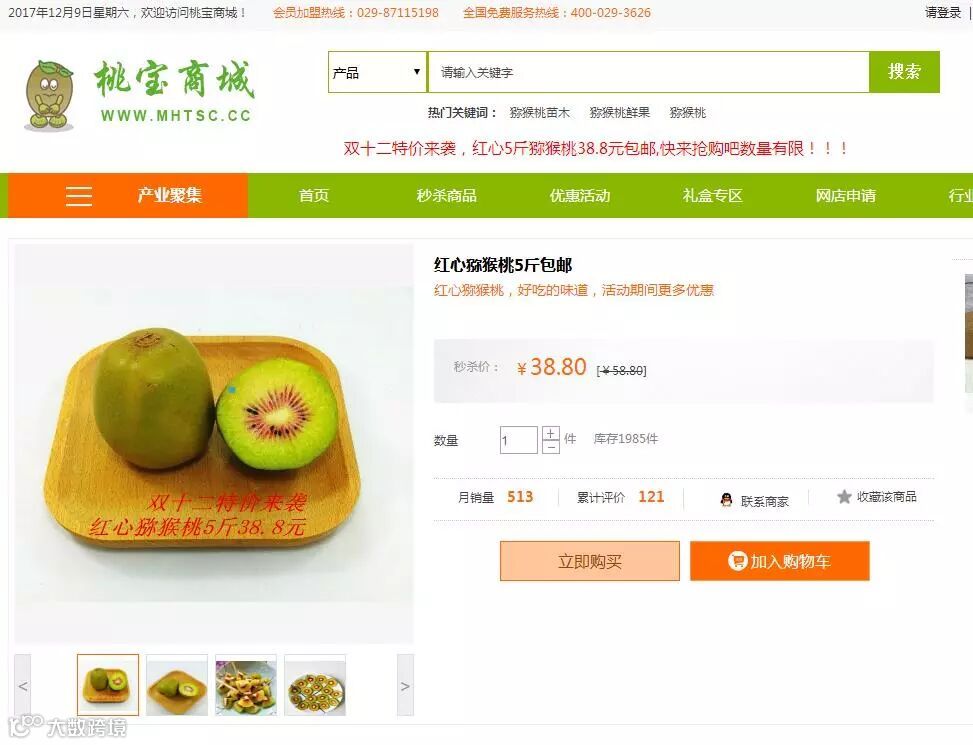973x745 pixels.
Task: Focus the 请输入关键字 search field
Action: pos(648,73)
